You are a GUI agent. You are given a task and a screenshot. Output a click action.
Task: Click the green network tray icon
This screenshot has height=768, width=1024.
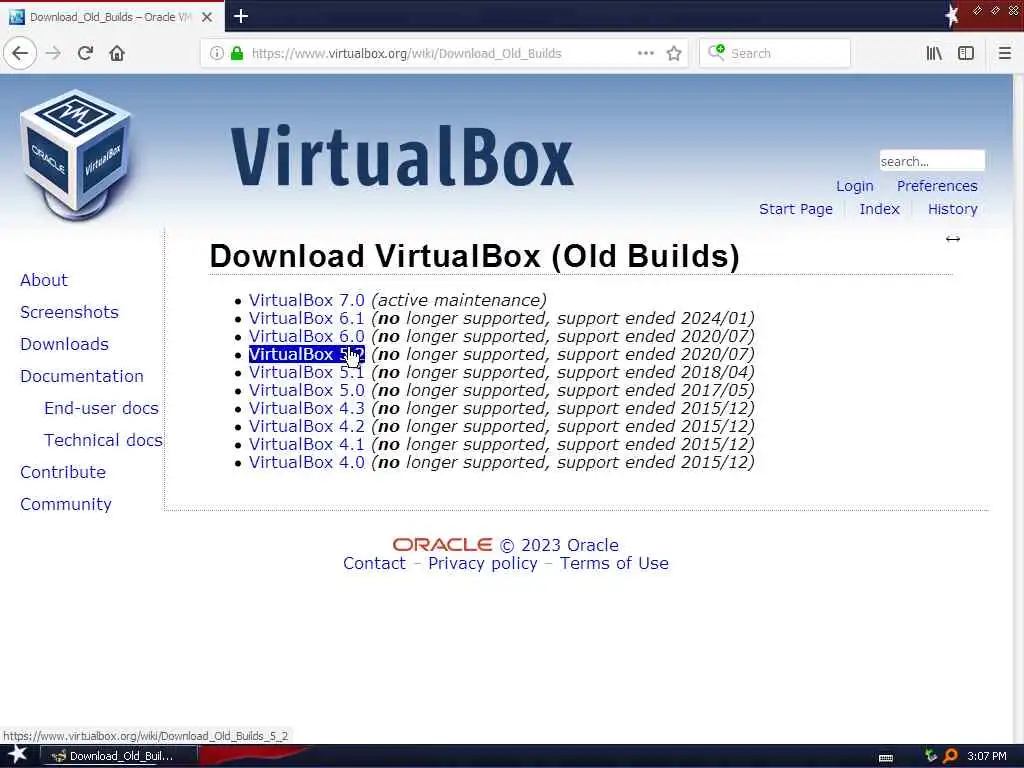click(931, 756)
